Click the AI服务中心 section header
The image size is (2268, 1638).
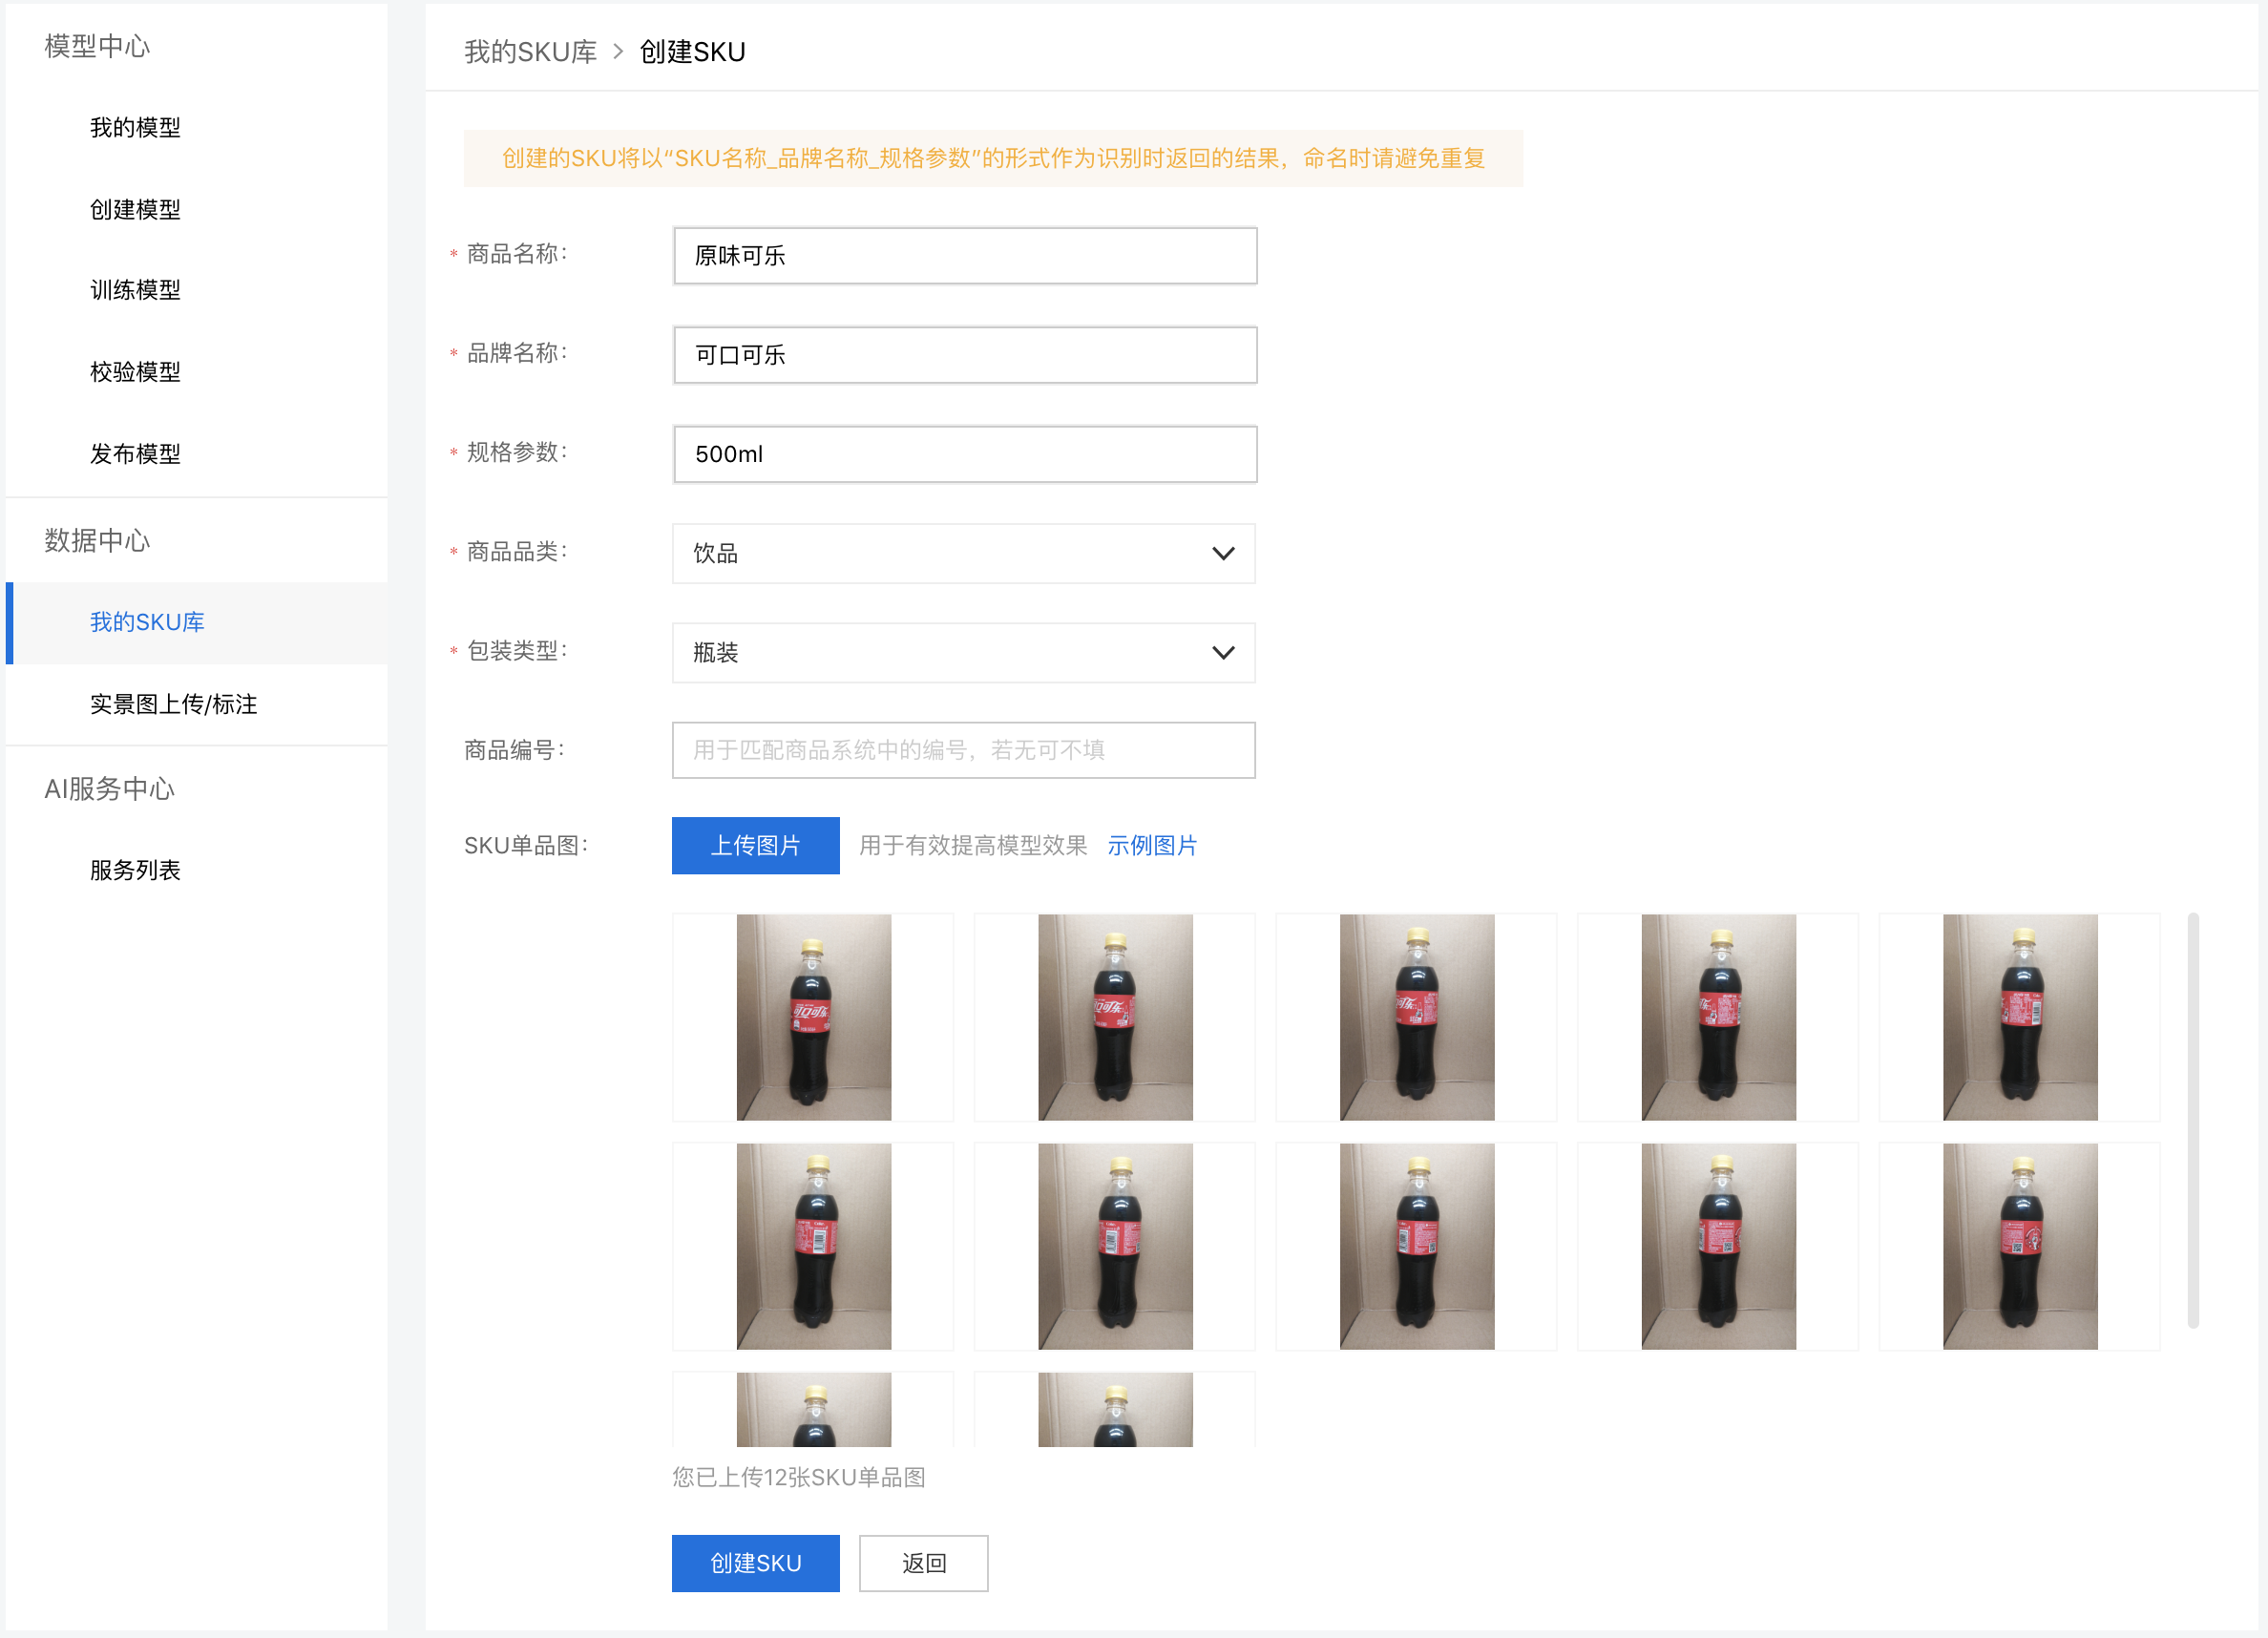tap(109, 789)
